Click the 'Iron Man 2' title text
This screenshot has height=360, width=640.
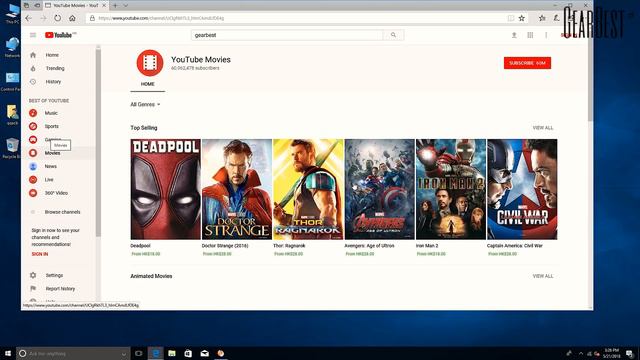(x=427, y=246)
